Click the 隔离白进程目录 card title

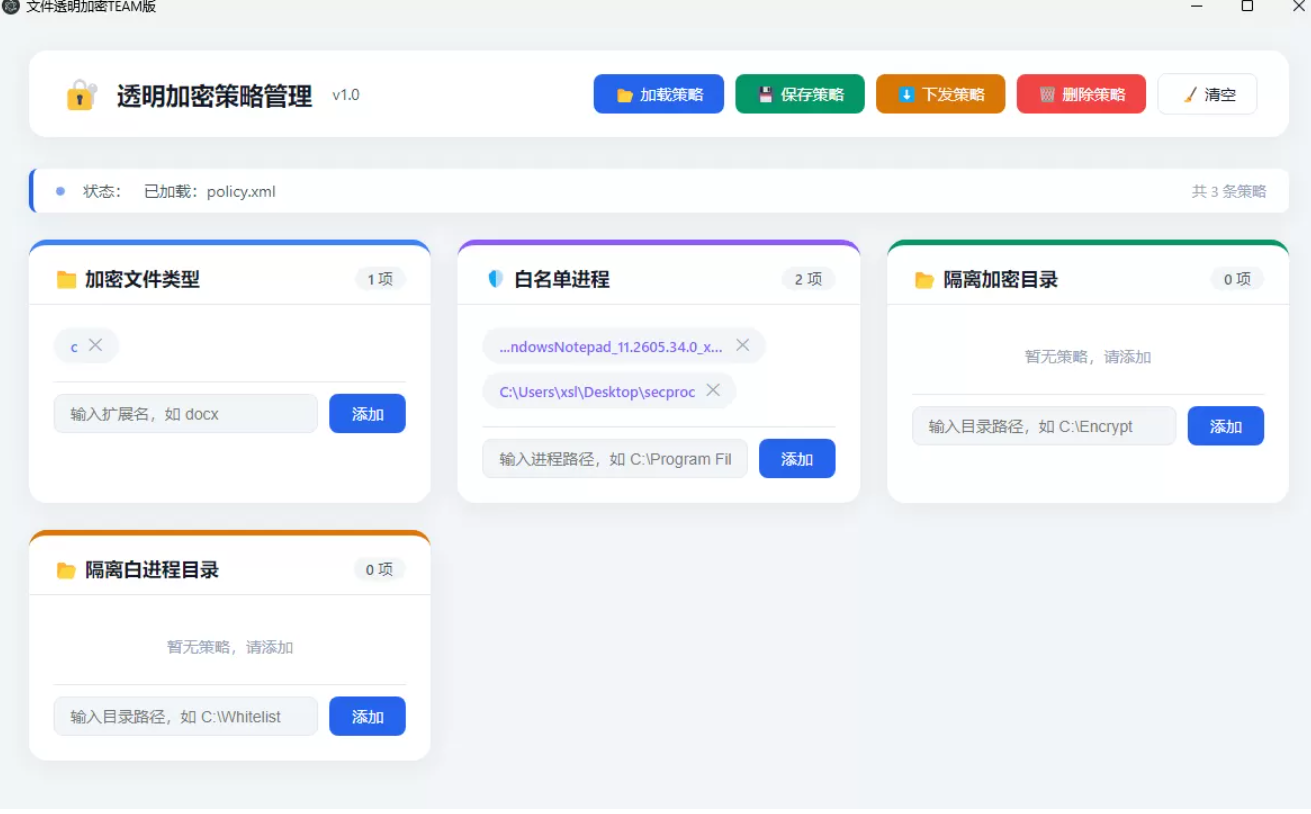(152, 570)
